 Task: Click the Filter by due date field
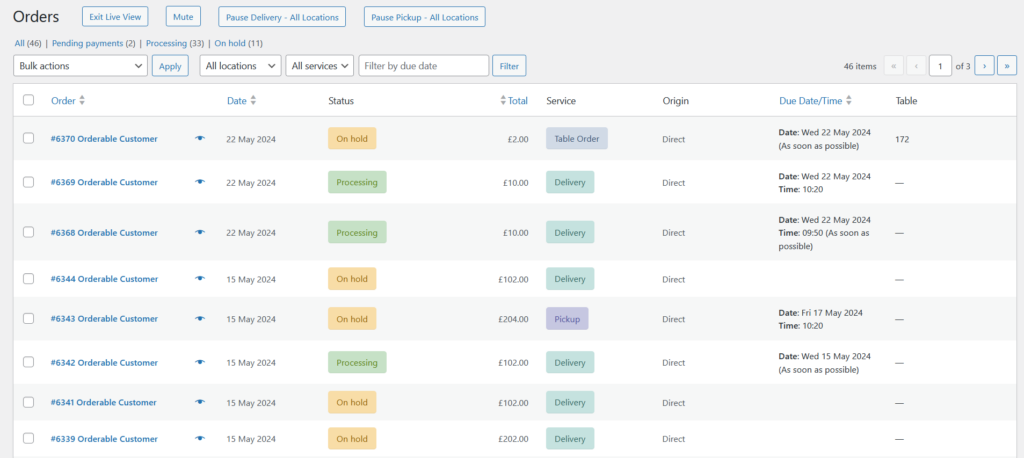424,66
